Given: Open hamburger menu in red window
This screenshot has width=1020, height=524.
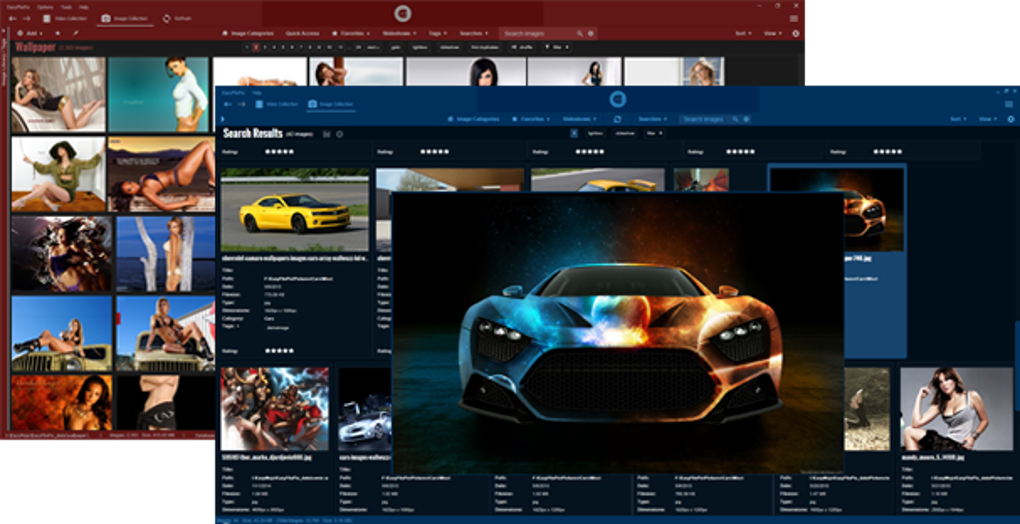Looking at the screenshot, I should 794,19.
